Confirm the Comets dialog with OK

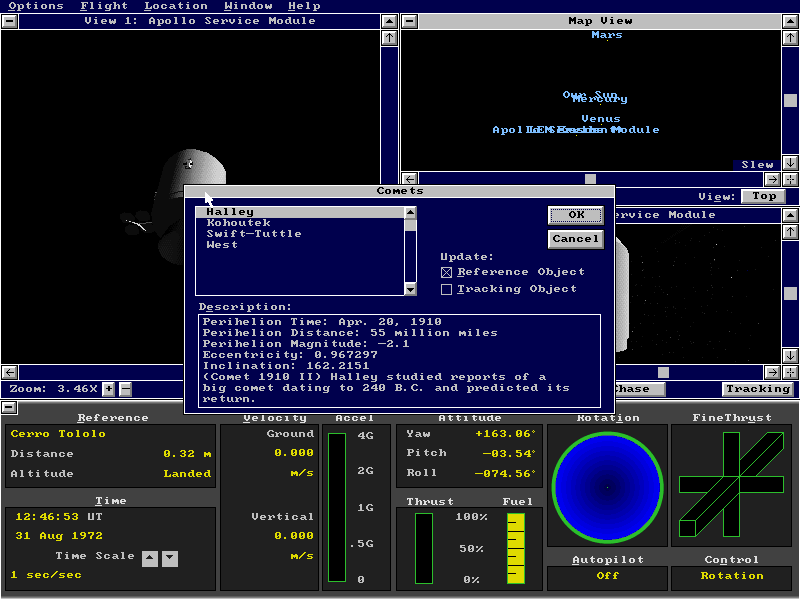click(x=576, y=215)
